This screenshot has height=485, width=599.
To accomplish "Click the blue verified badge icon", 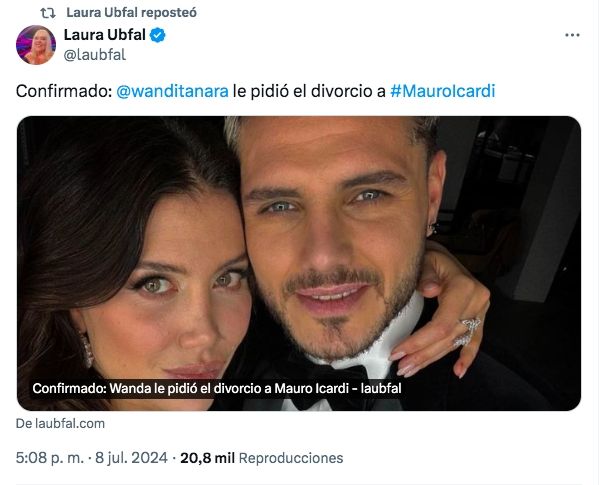I will tap(157, 35).
